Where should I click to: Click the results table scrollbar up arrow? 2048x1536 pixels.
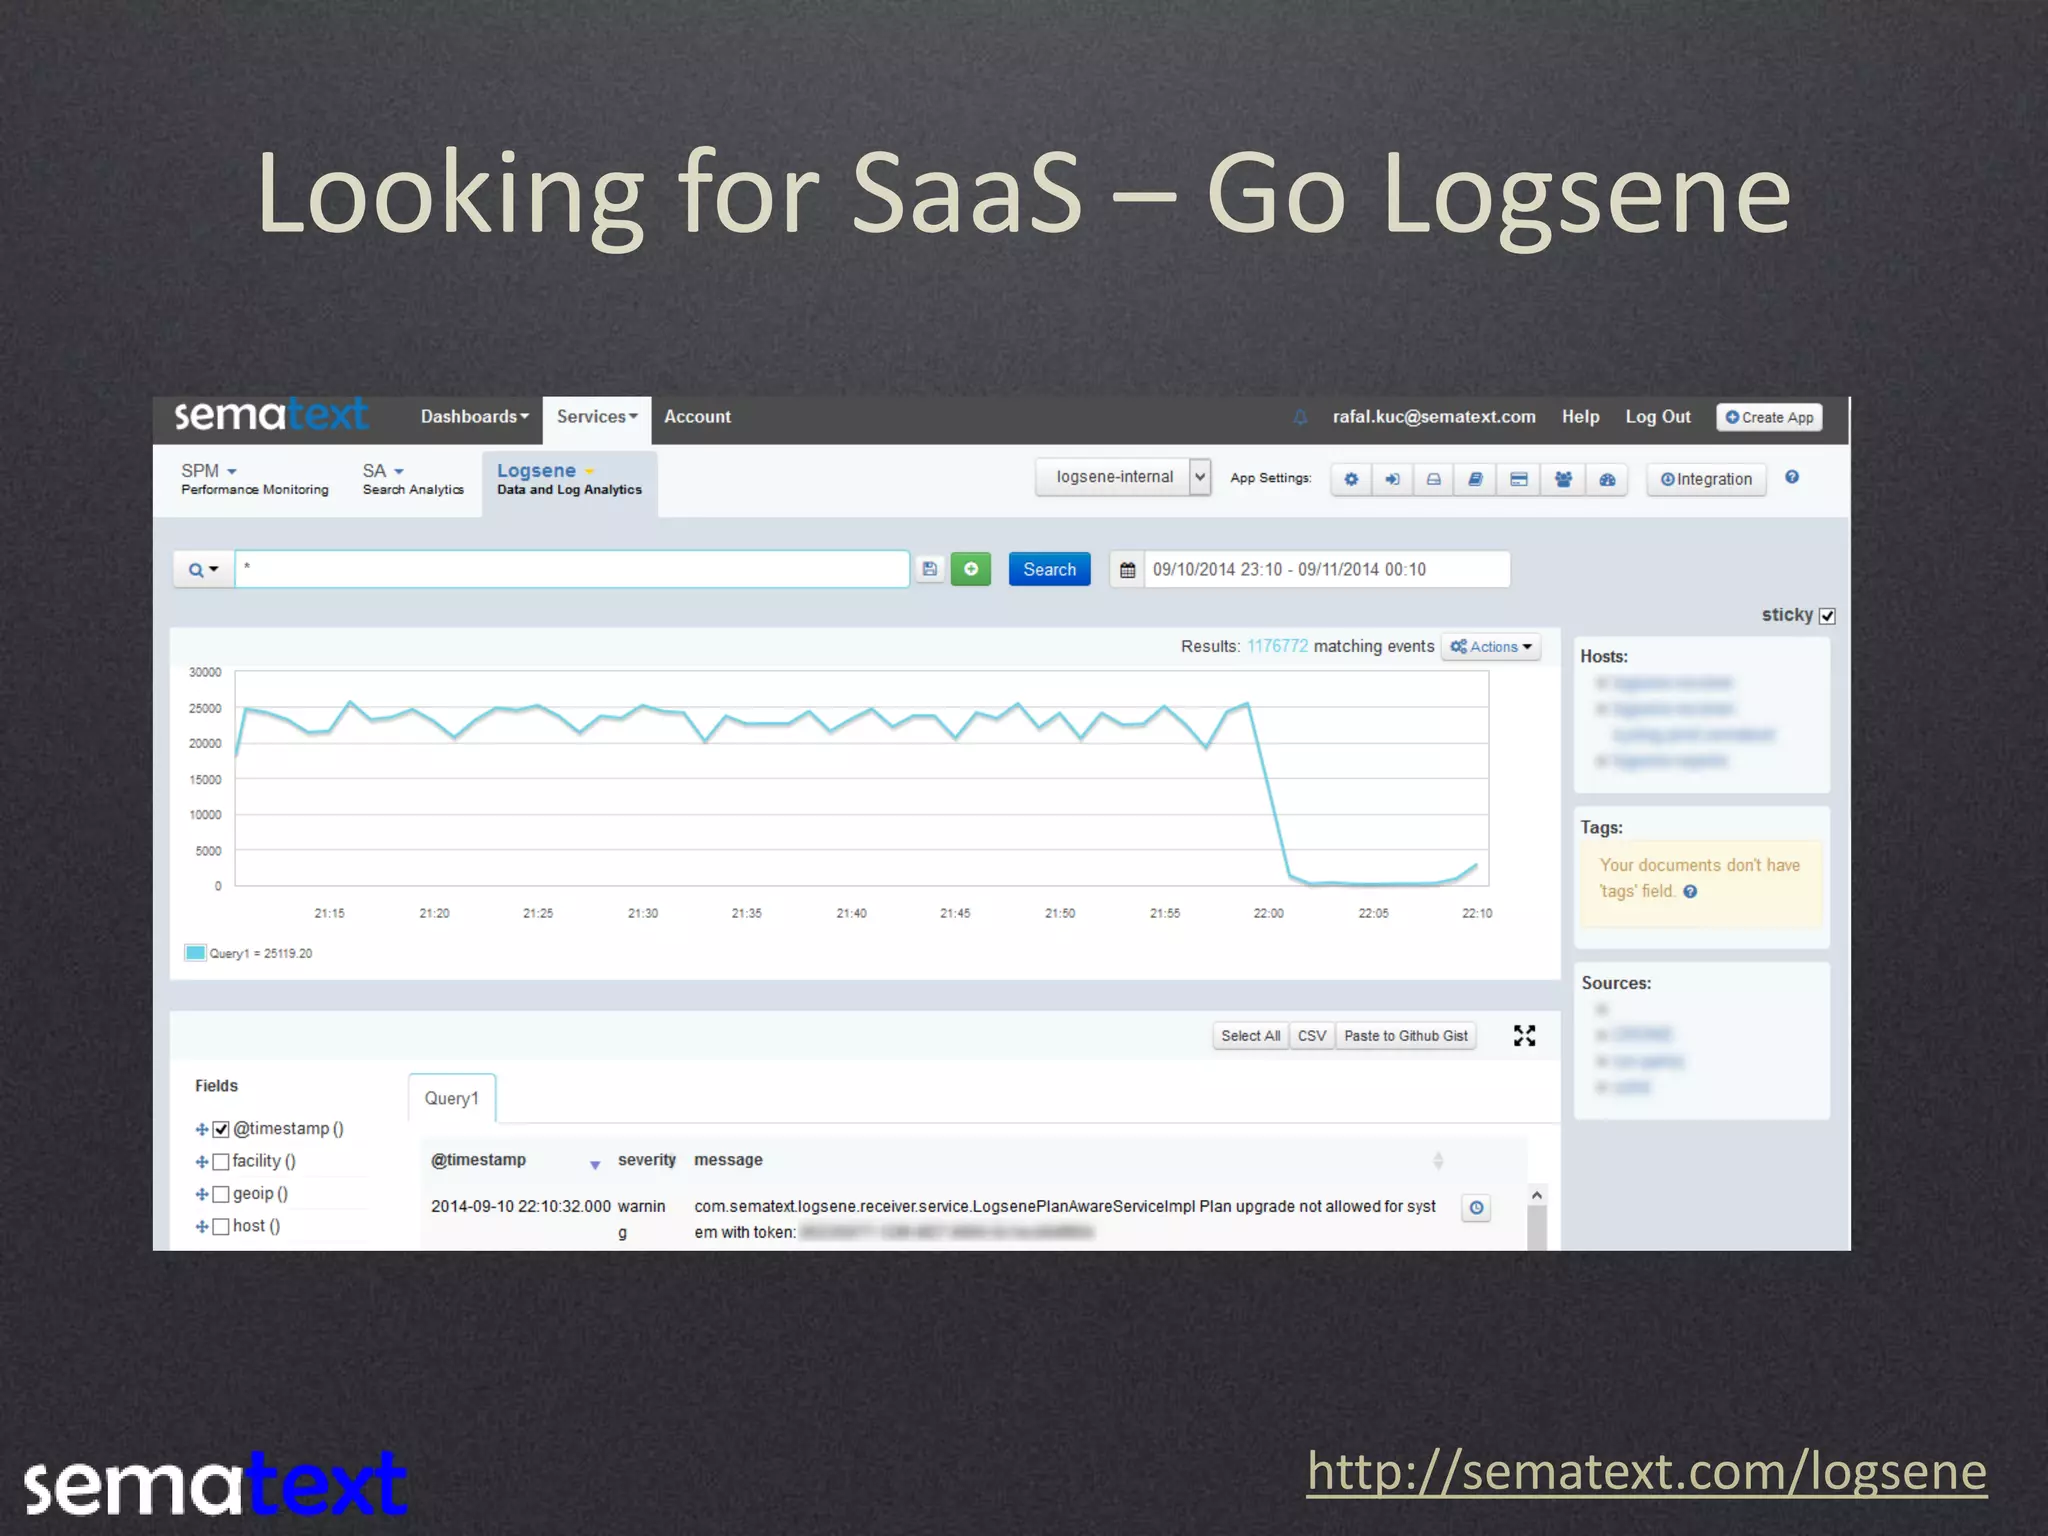pyautogui.click(x=1537, y=1195)
